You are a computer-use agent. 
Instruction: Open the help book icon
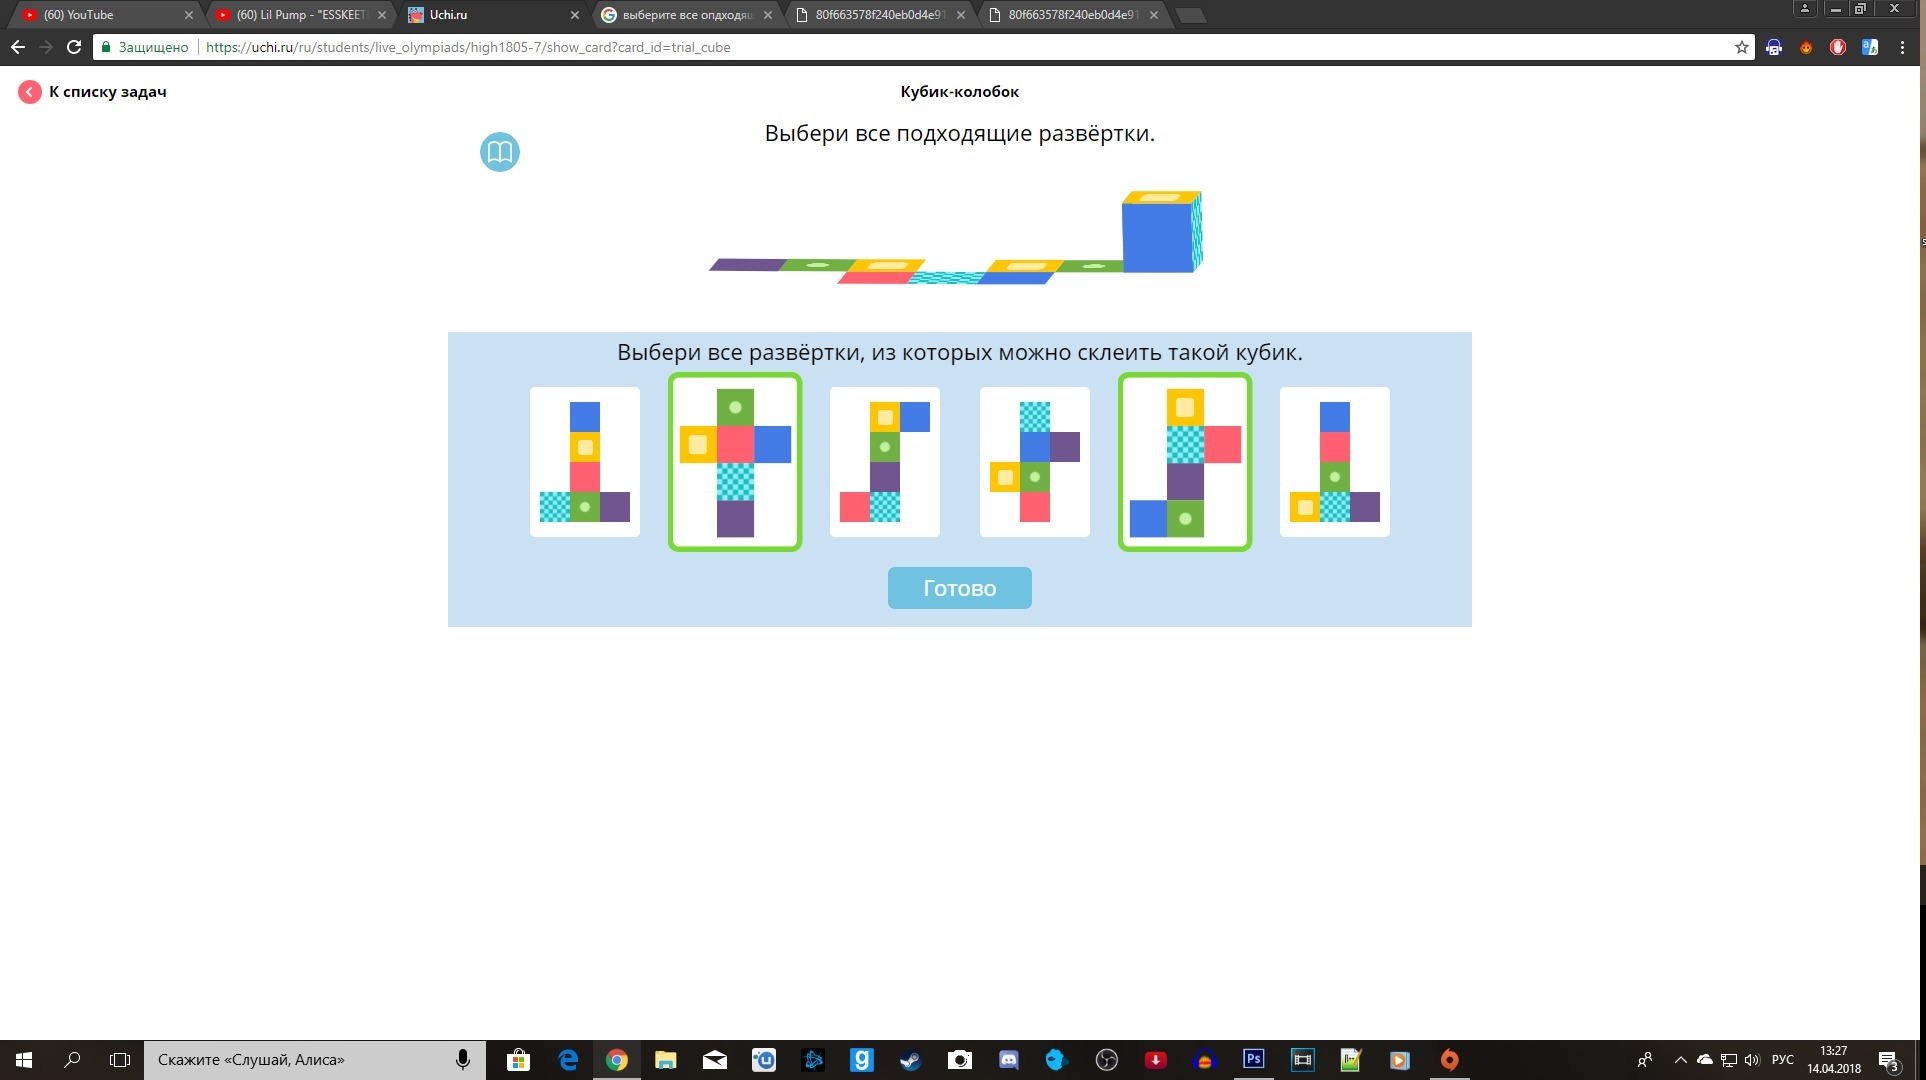pyautogui.click(x=500, y=152)
